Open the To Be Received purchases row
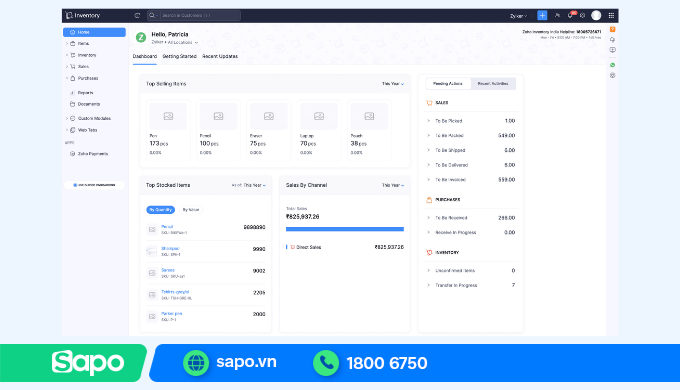 471,218
